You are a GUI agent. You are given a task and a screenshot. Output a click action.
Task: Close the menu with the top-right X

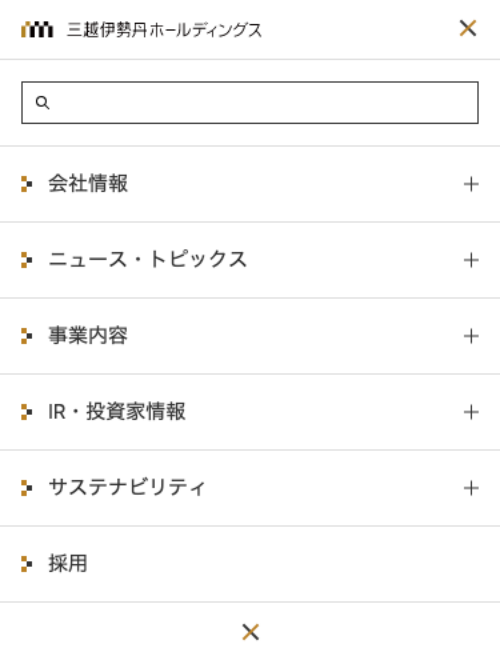click(x=468, y=29)
